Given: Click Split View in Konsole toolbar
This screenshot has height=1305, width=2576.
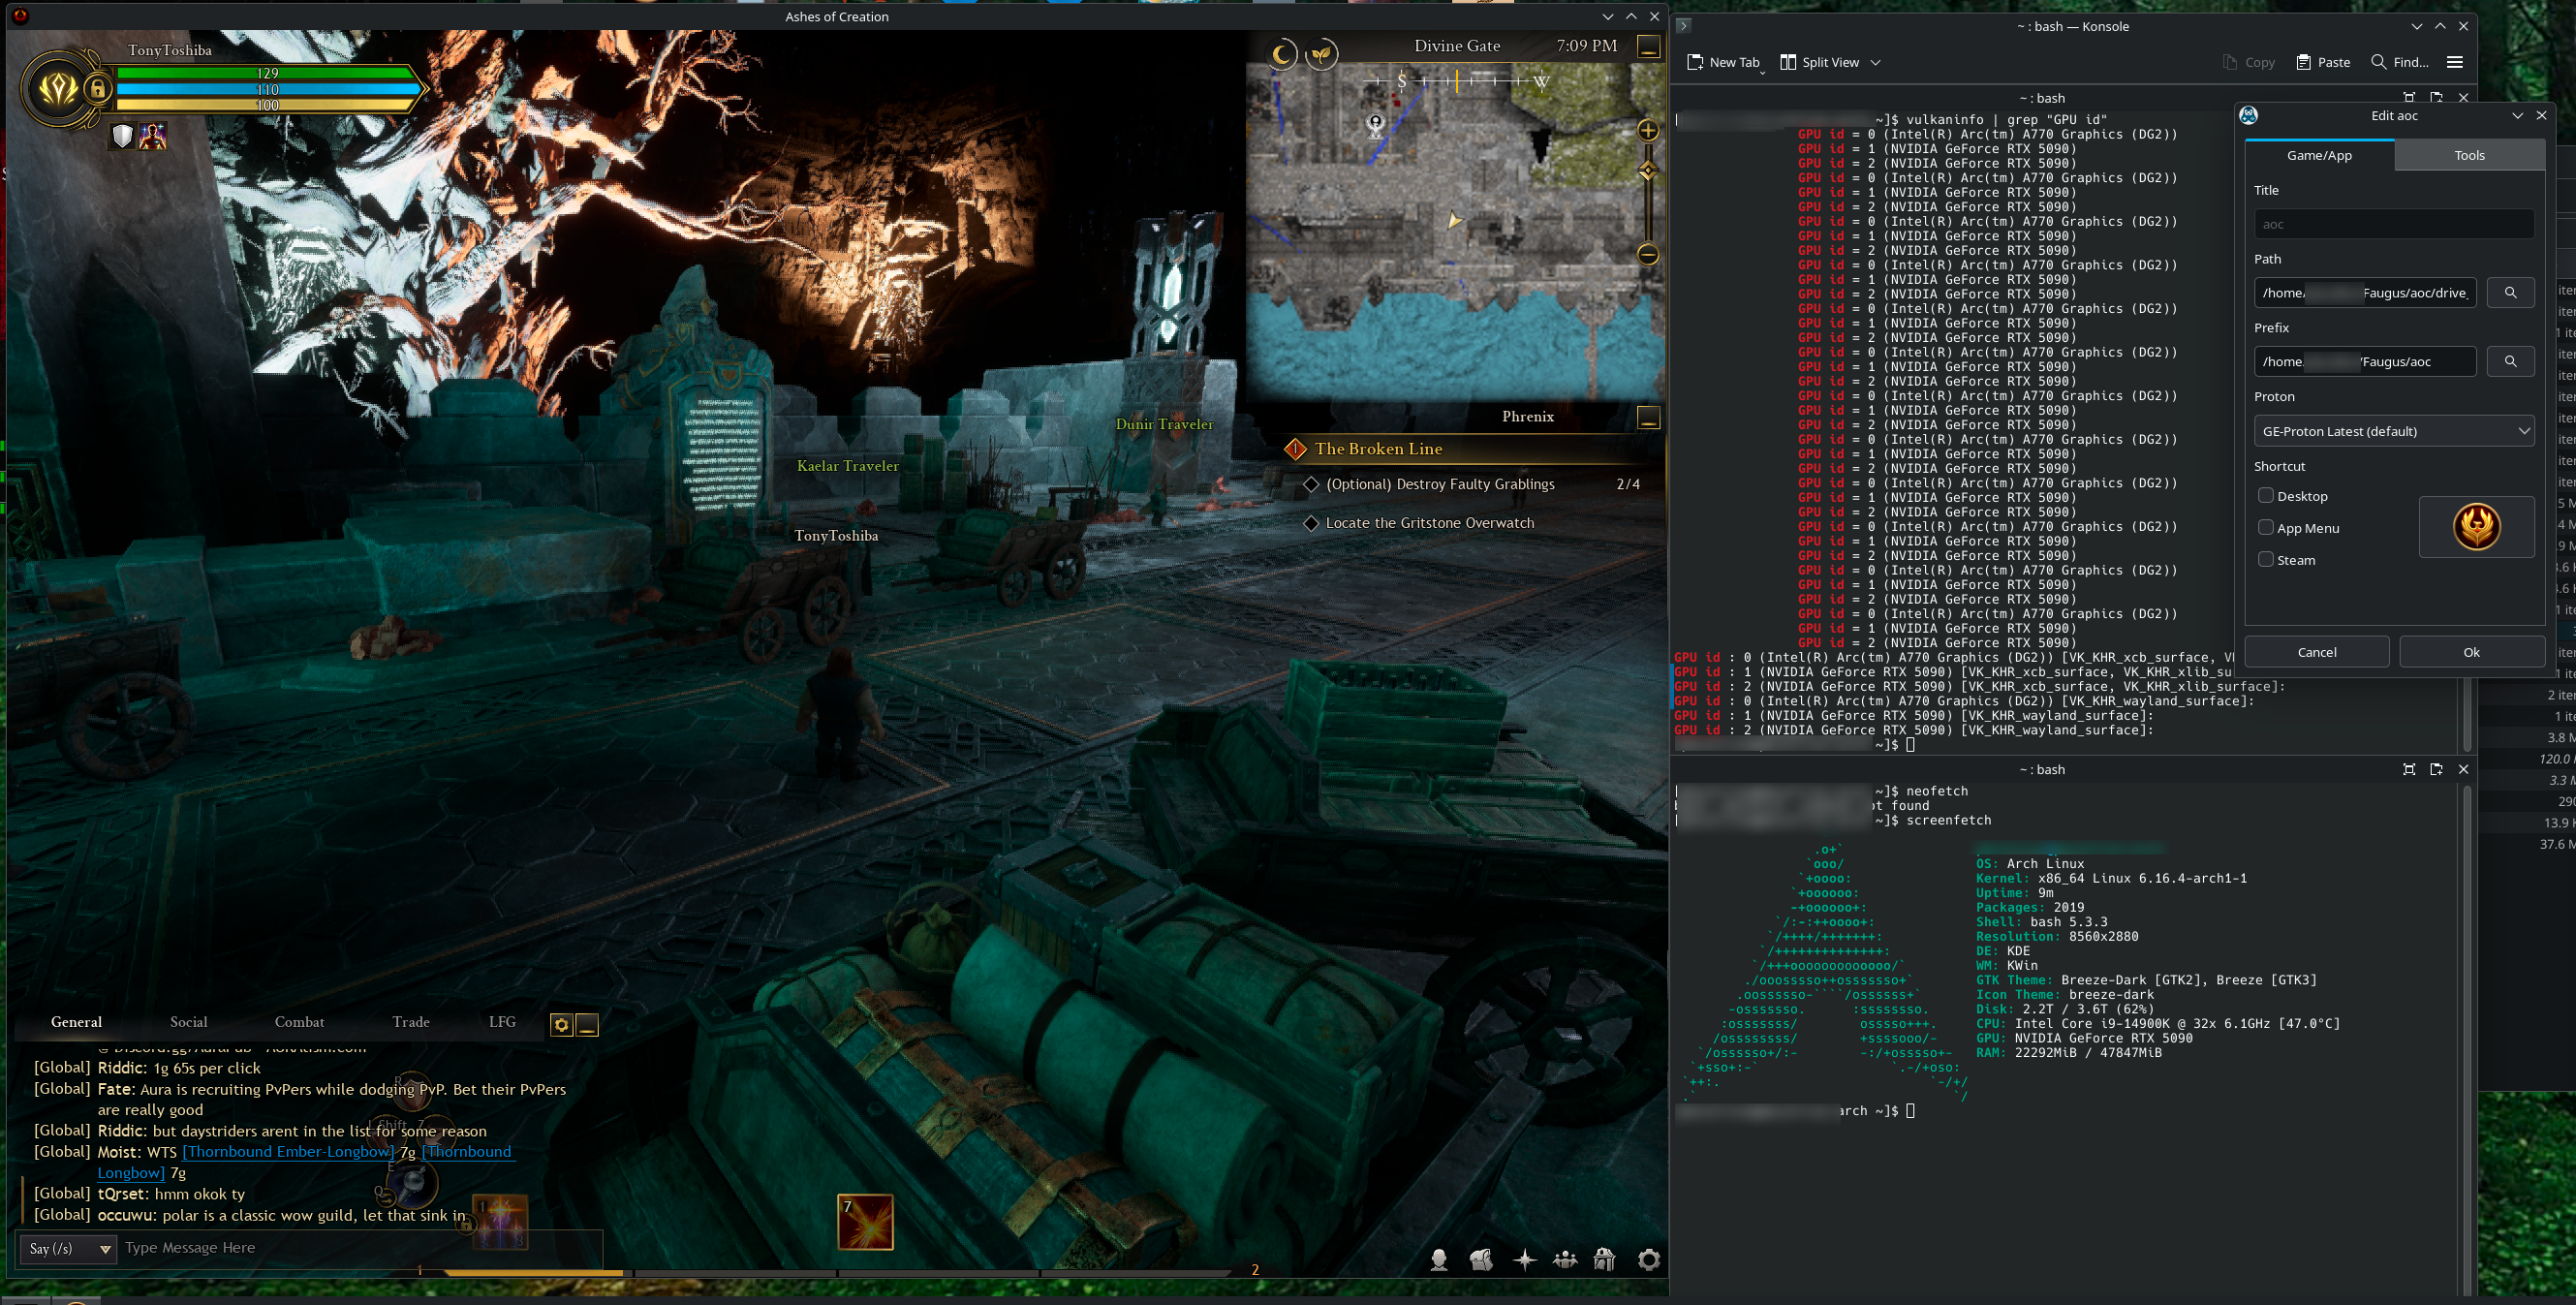Looking at the screenshot, I should [x=1820, y=62].
